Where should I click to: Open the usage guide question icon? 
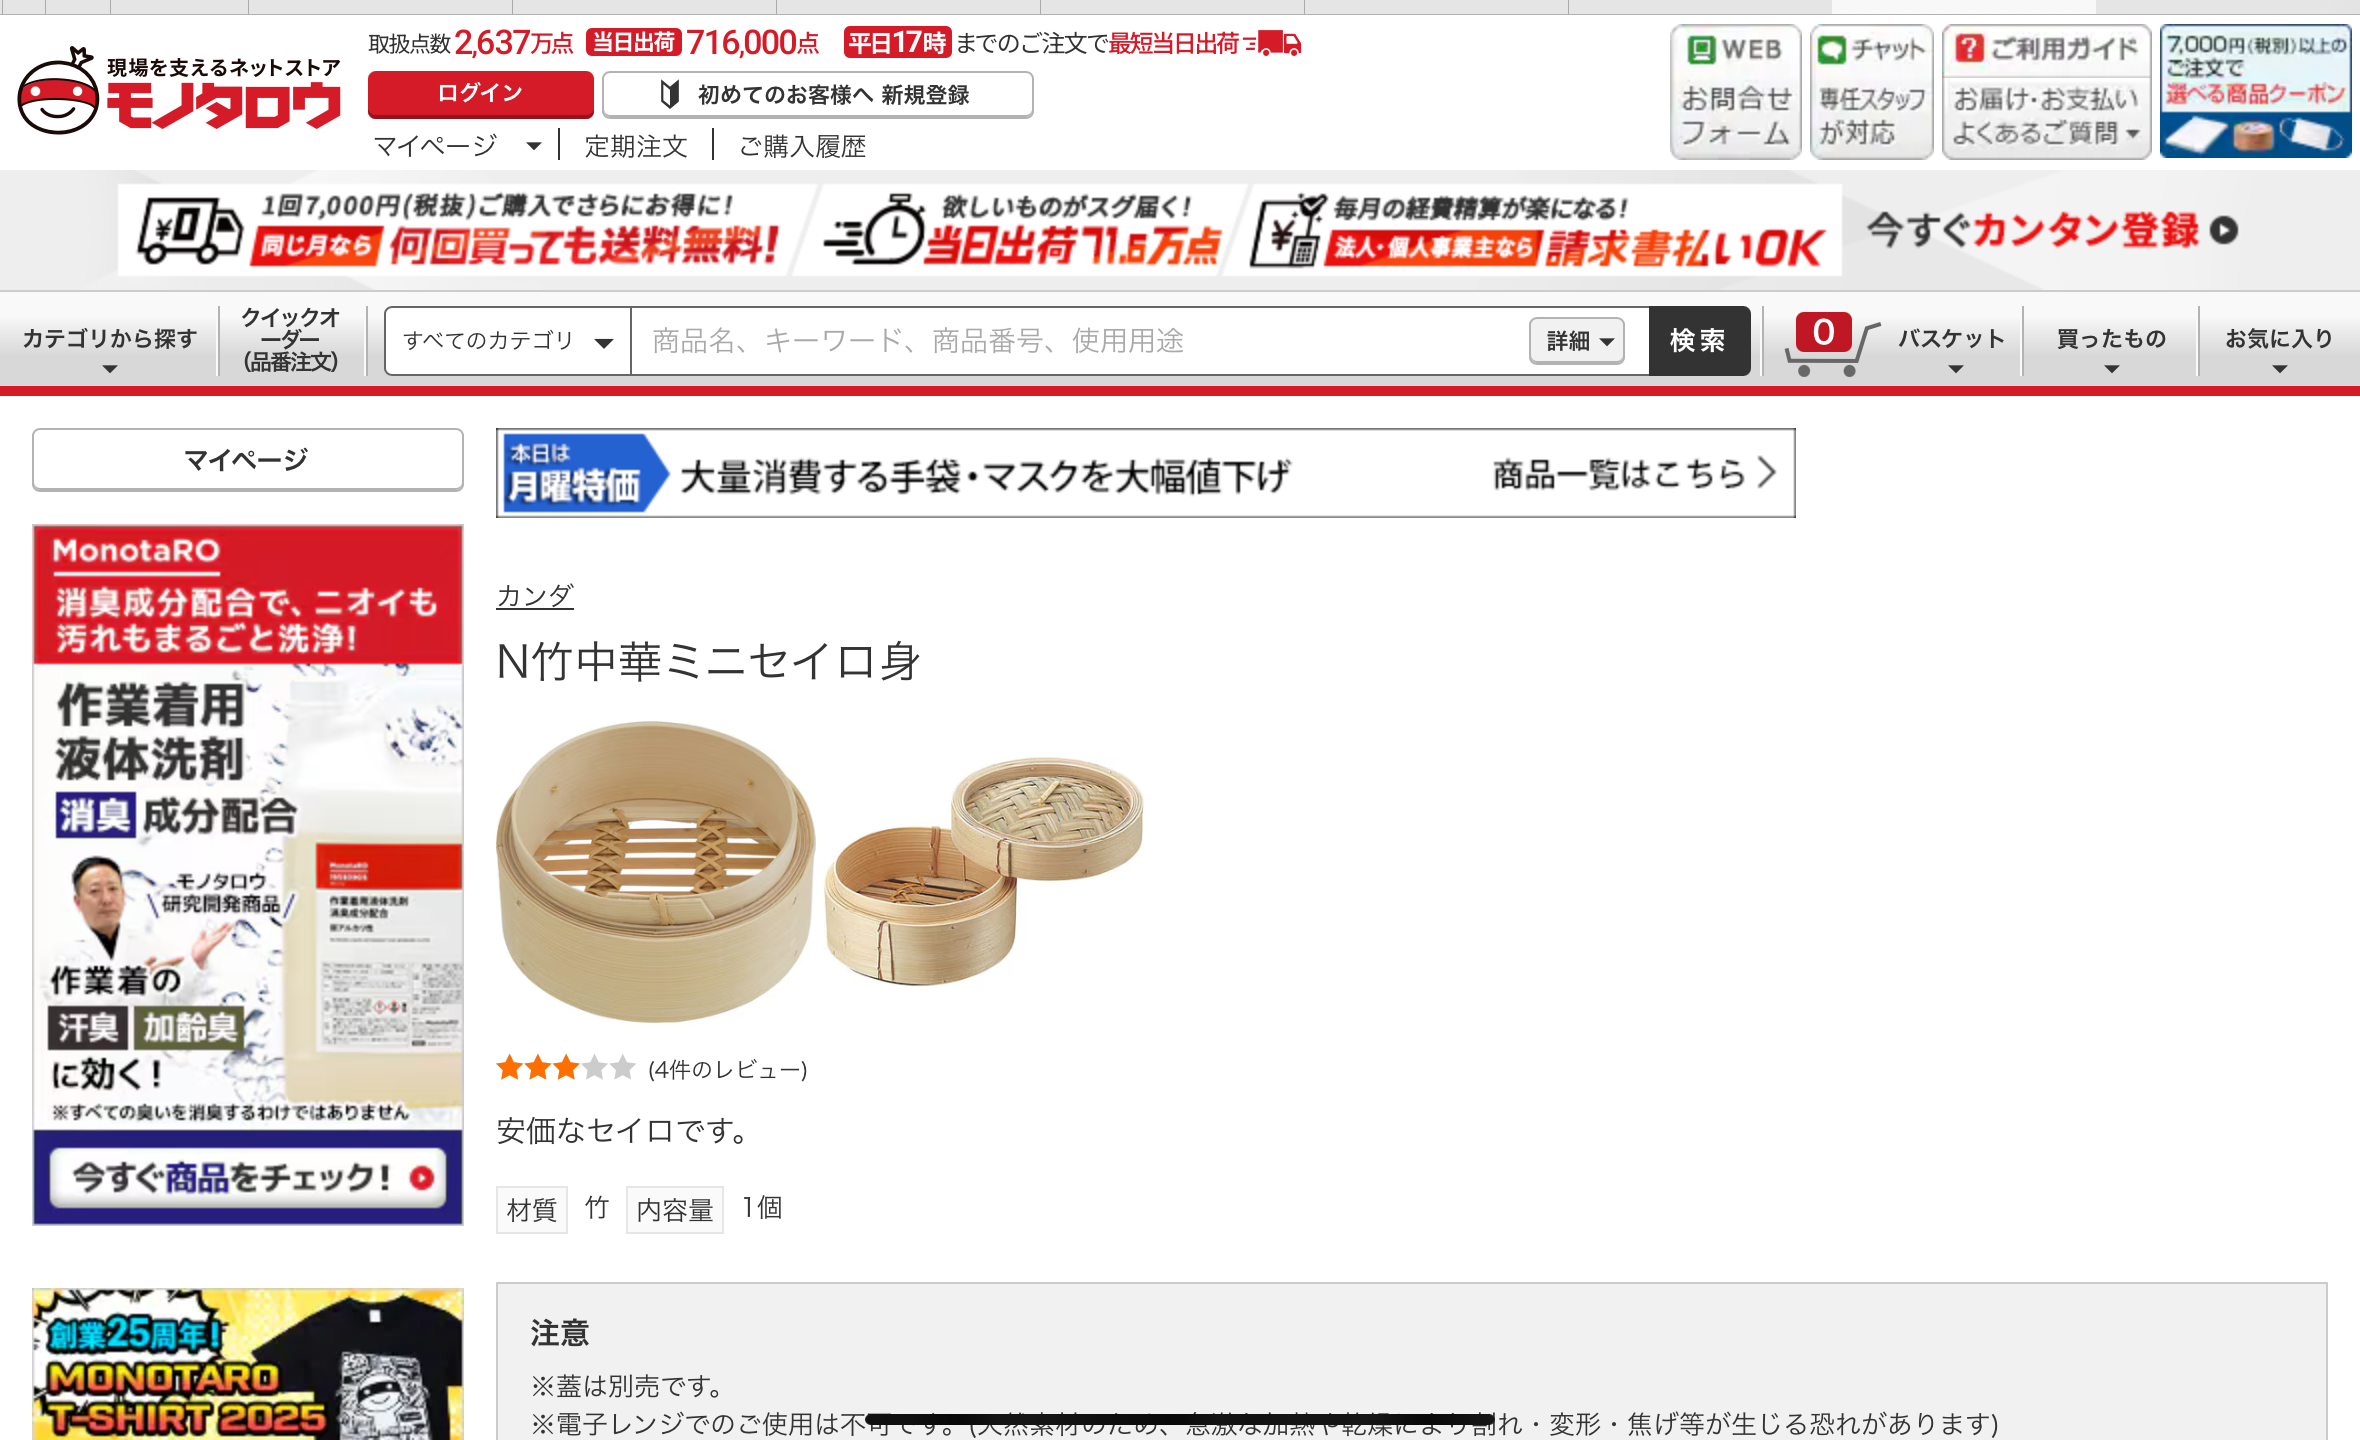coord(1969,48)
